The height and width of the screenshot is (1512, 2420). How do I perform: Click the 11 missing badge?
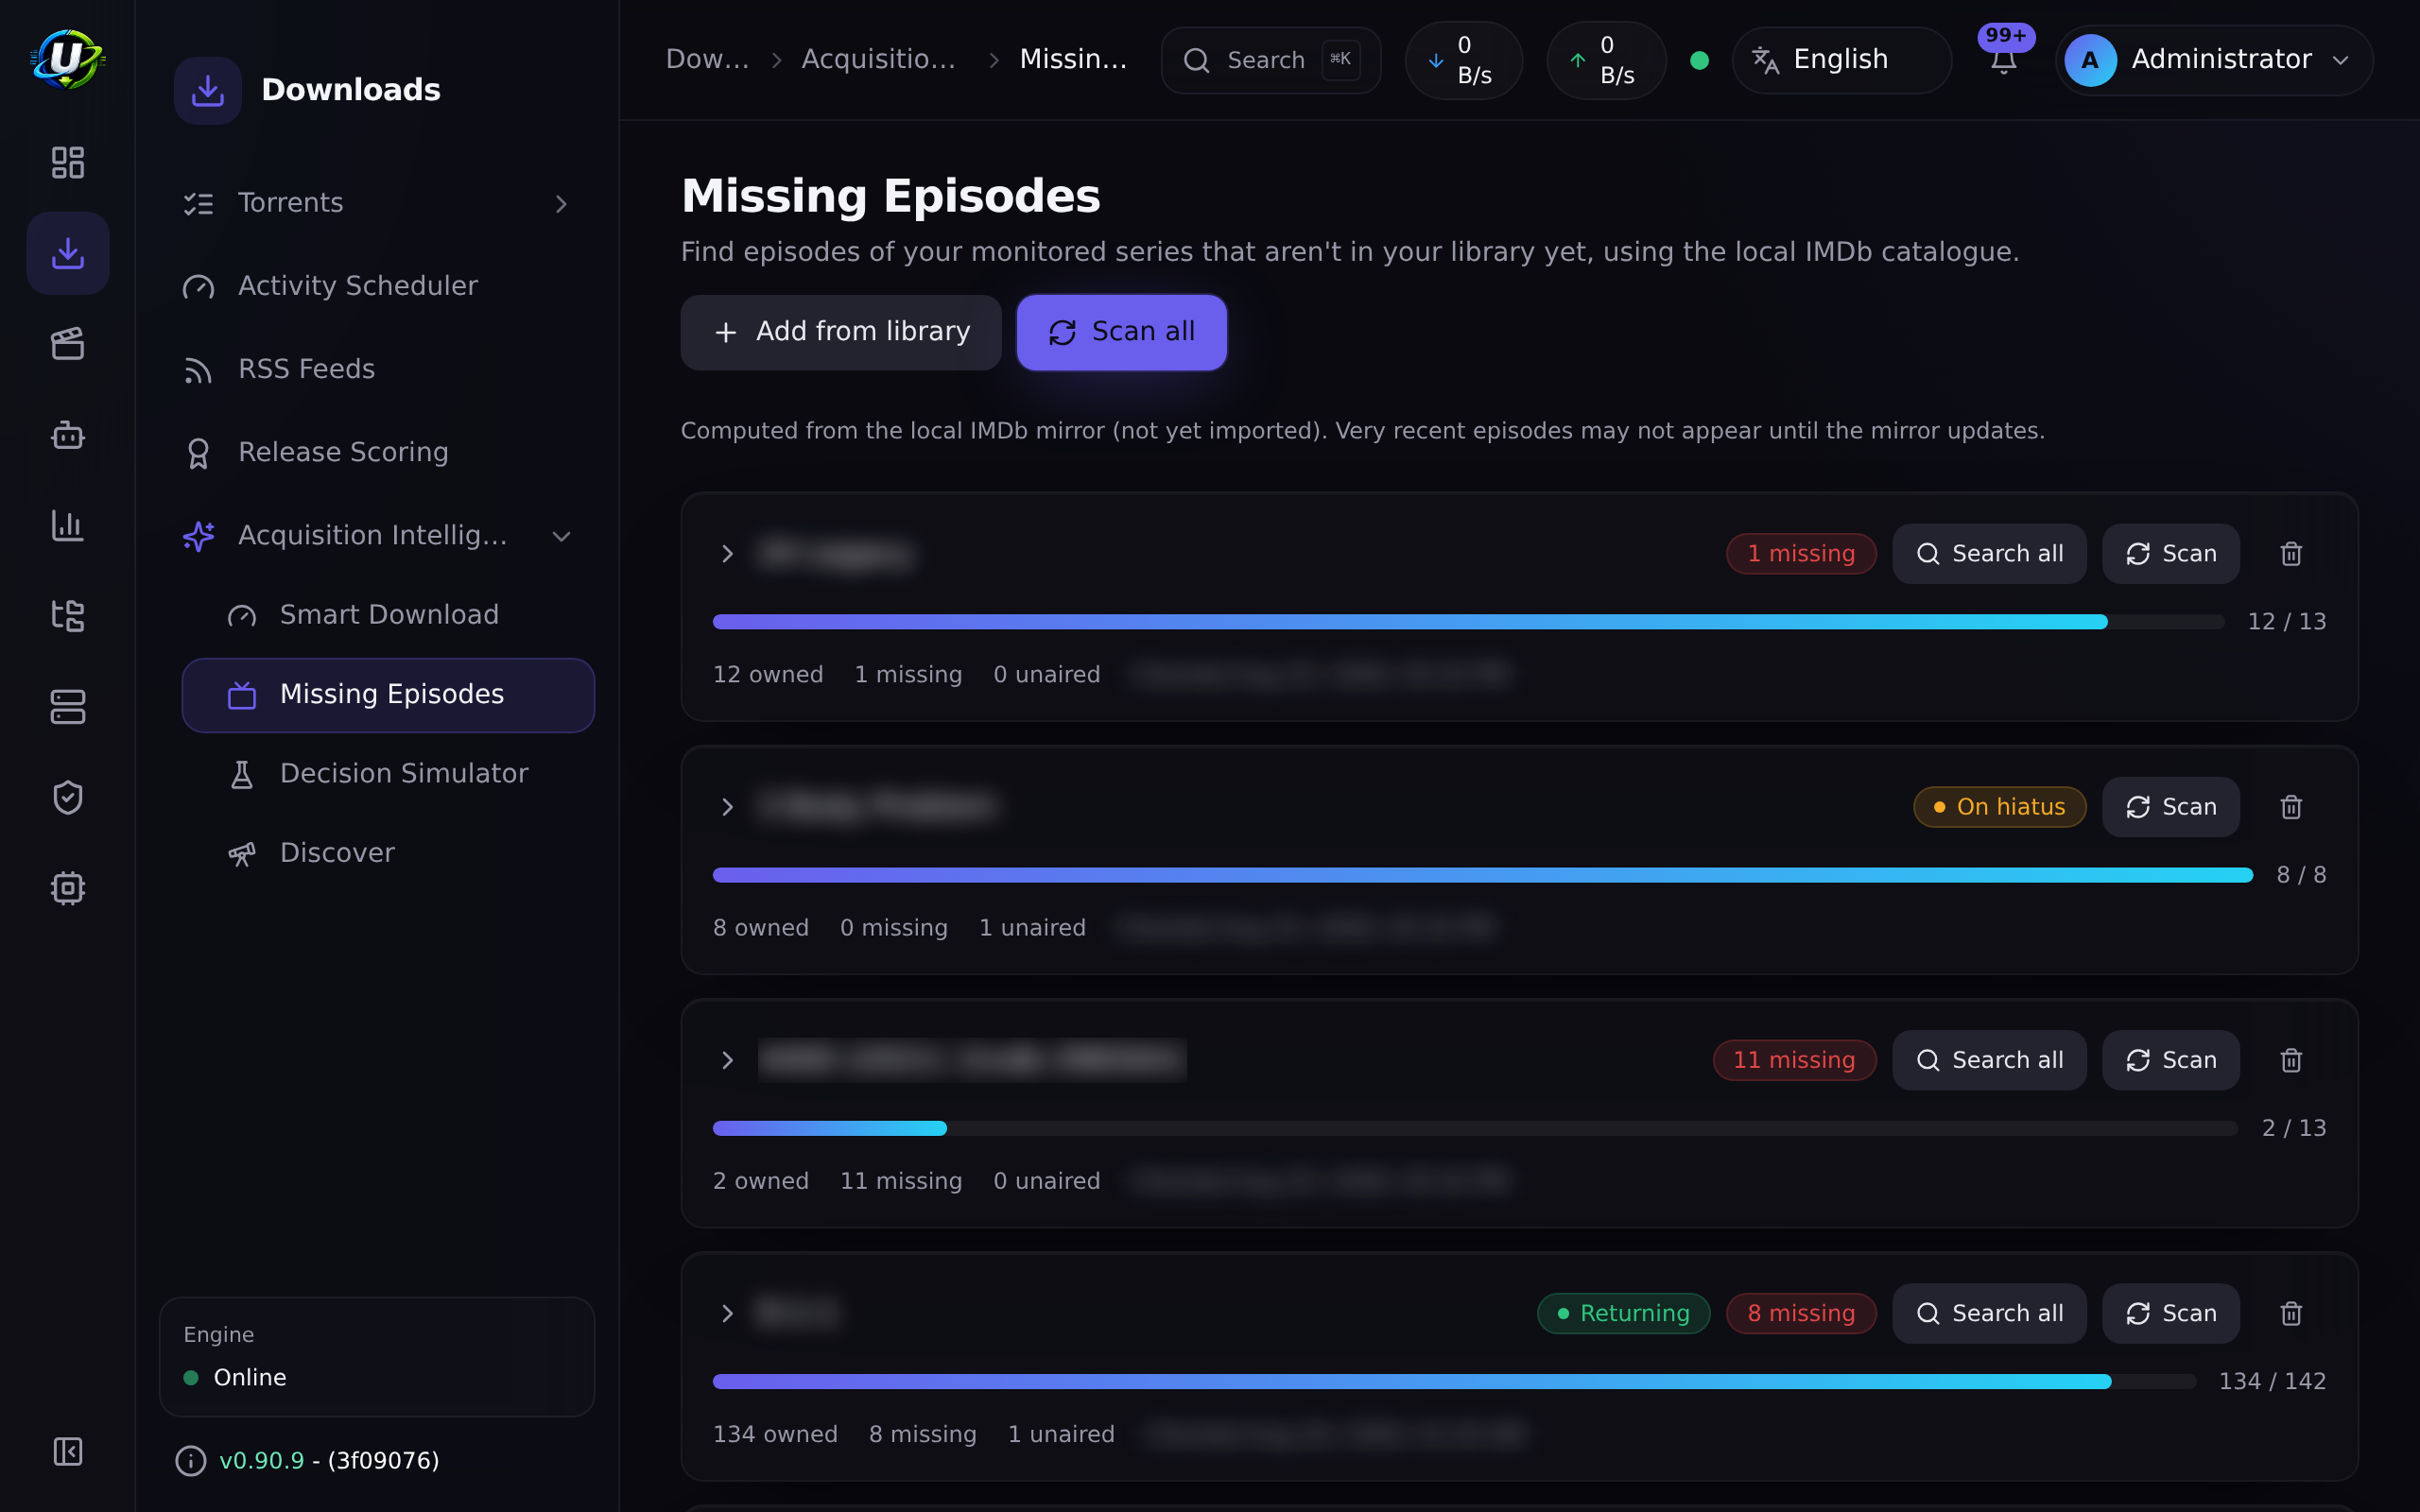pyautogui.click(x=1794, y=1060)
